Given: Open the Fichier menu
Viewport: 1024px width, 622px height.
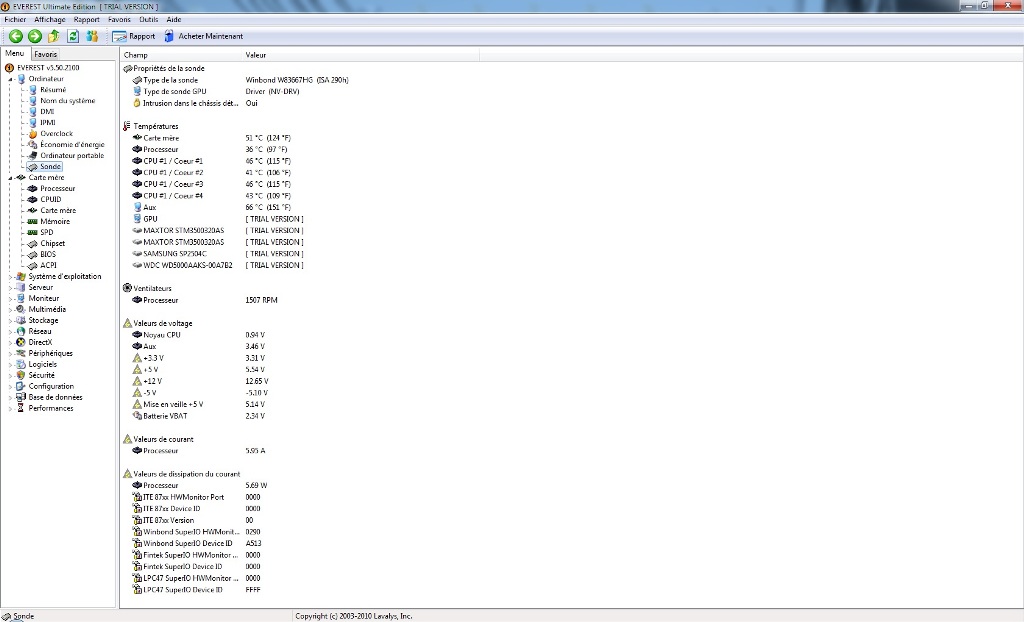Looking at the screenshot, I should [15, 19].
